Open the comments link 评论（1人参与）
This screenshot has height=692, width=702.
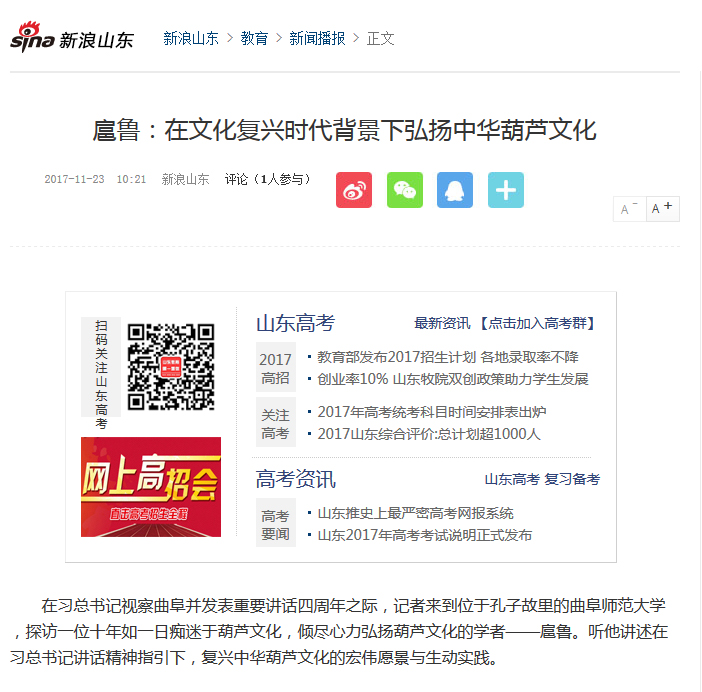267,179
